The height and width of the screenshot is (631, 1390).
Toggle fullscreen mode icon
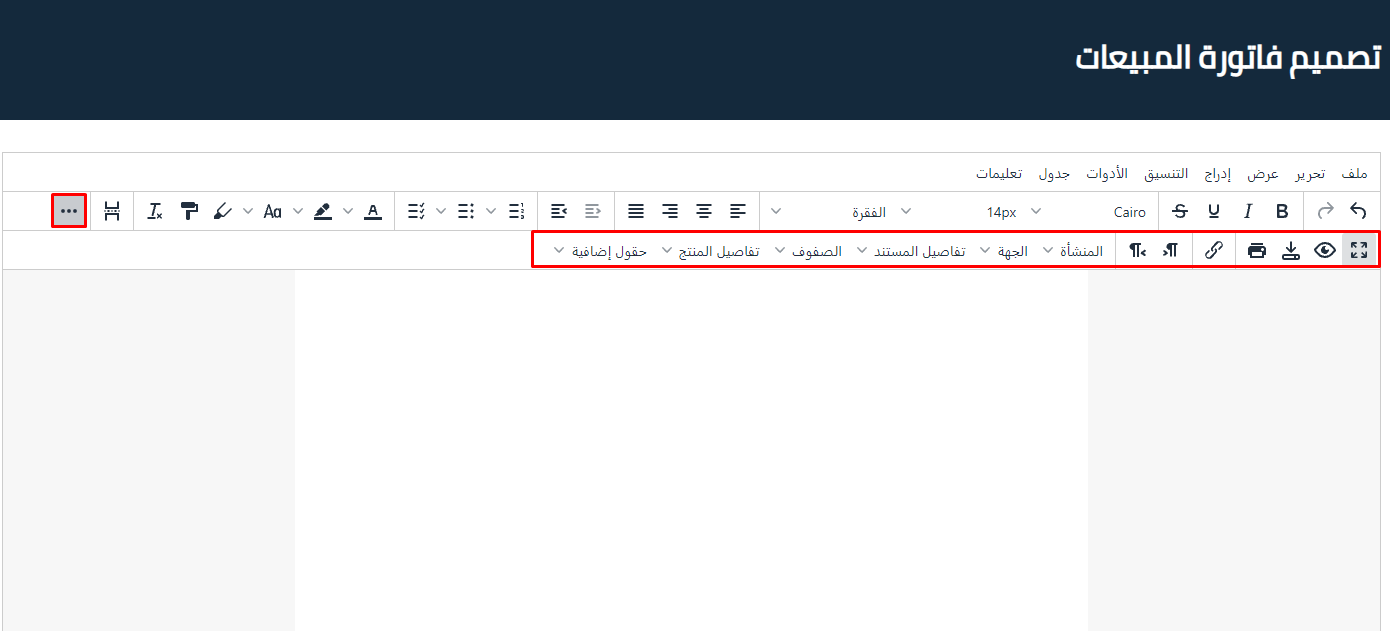[x=1358, y=251]
